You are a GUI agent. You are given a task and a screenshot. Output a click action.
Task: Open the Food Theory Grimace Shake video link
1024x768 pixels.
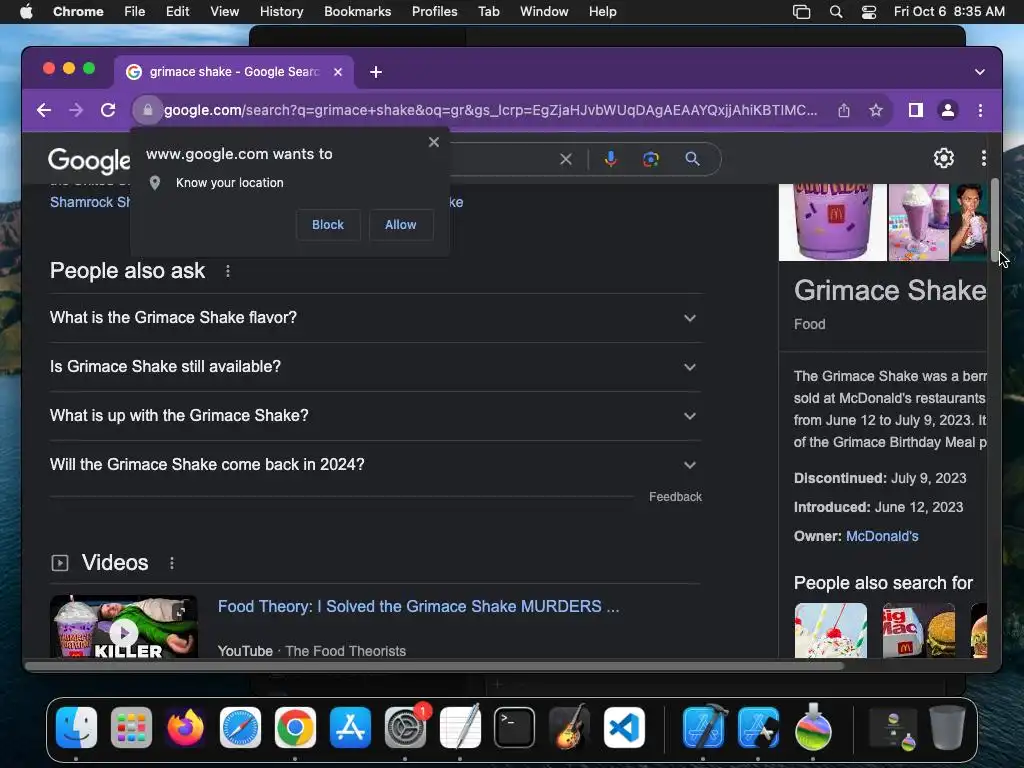pyautogui.click(x=418, y=607)
